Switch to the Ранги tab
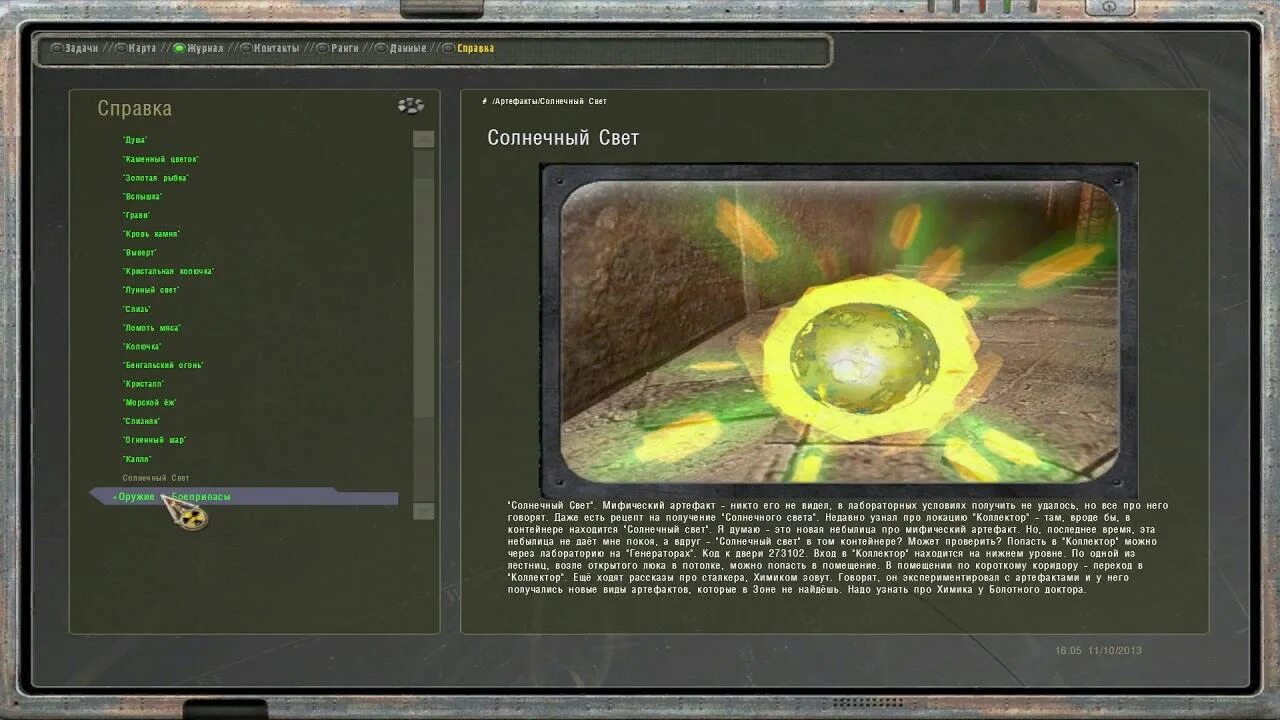 [x=337, y=48]
